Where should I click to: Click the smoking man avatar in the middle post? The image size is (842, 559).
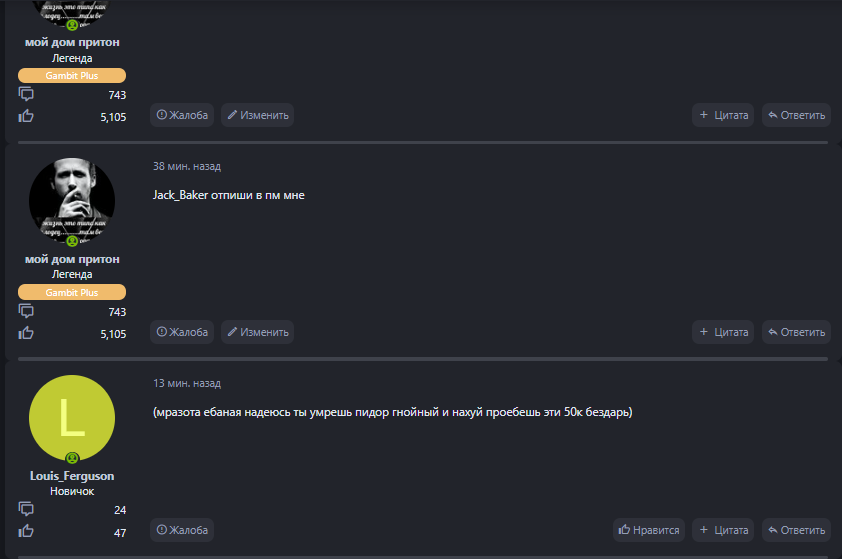[x=72, y=201]
